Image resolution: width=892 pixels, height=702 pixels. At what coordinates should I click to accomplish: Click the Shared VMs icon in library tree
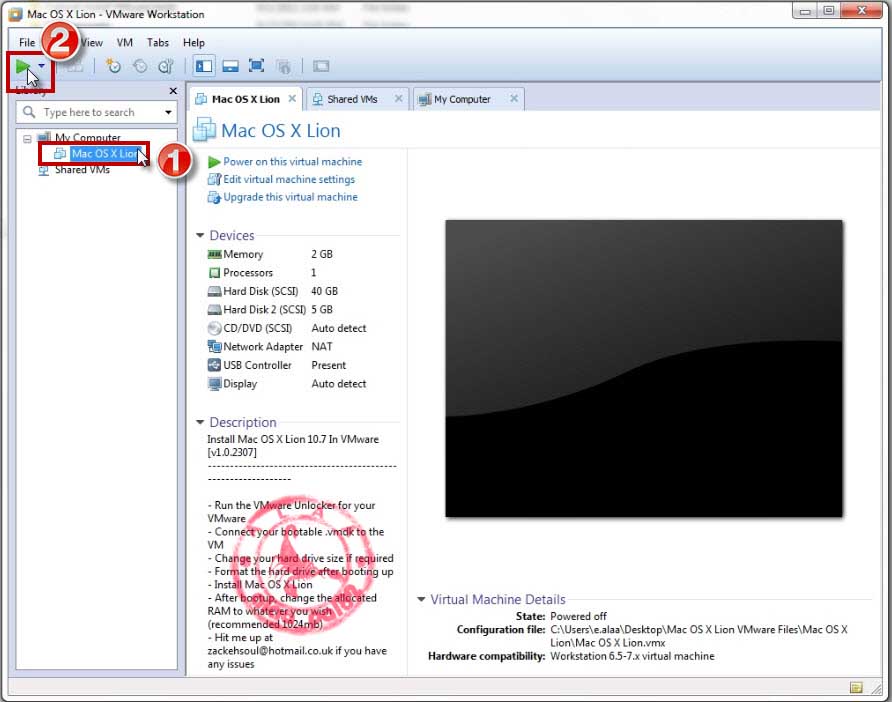pos(44,170)
